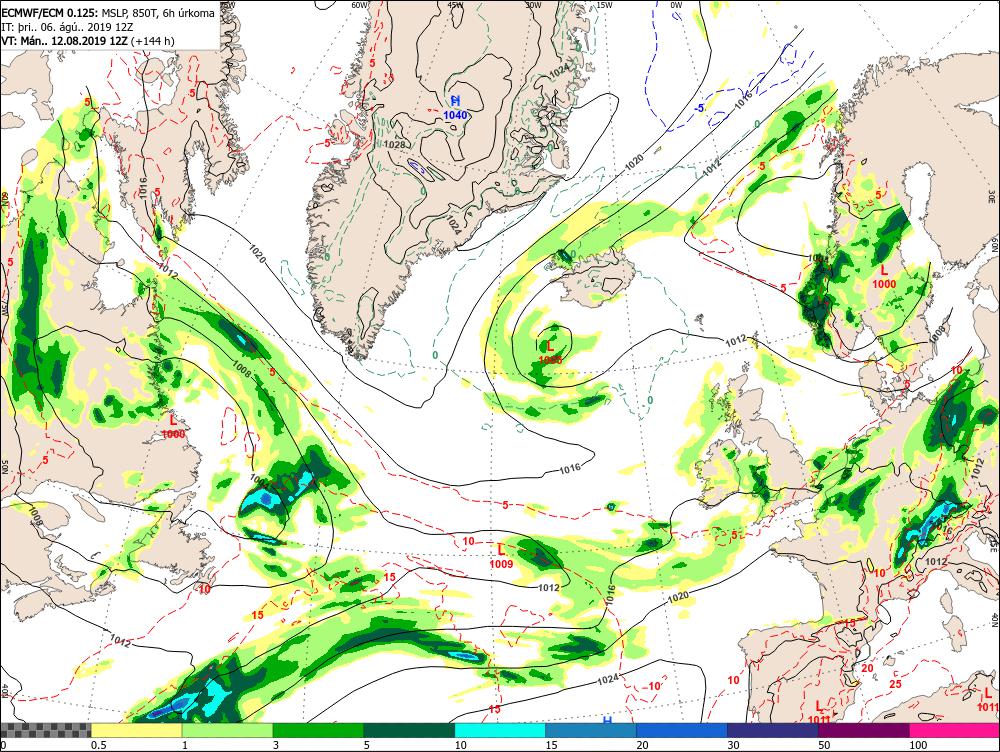Click the legend value label '50'
Image resolution: width=1000 pixels, height=752 pixels.
coord(825,745)
